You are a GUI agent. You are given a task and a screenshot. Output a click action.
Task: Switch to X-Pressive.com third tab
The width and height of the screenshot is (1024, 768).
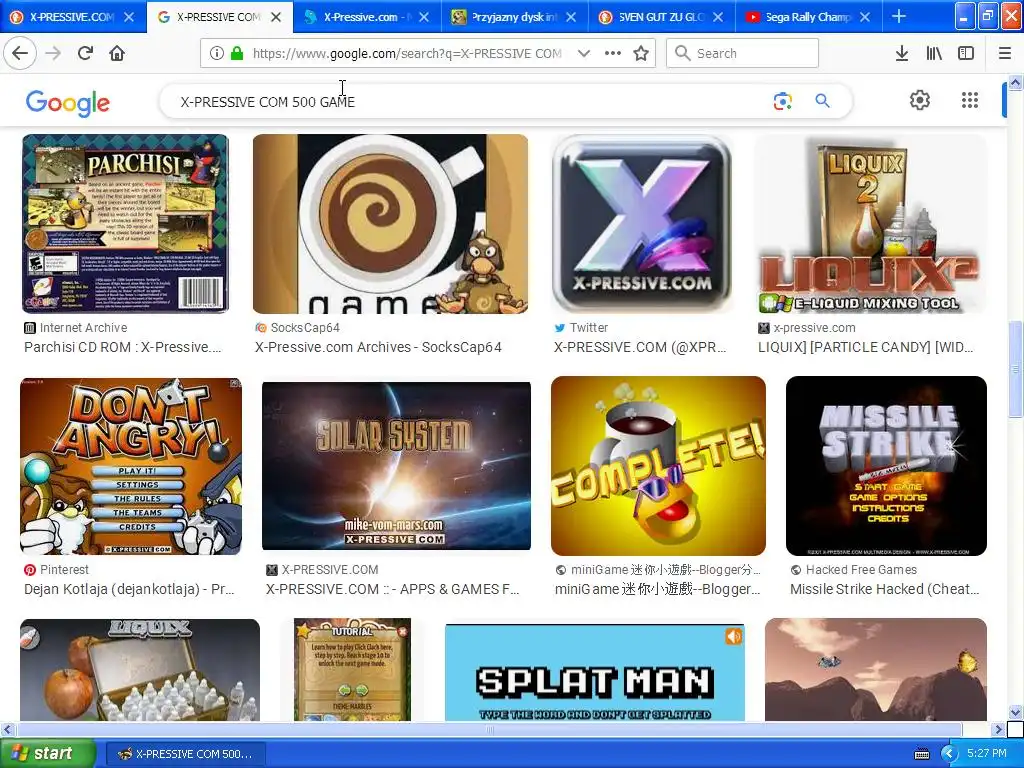pos(367,17)
